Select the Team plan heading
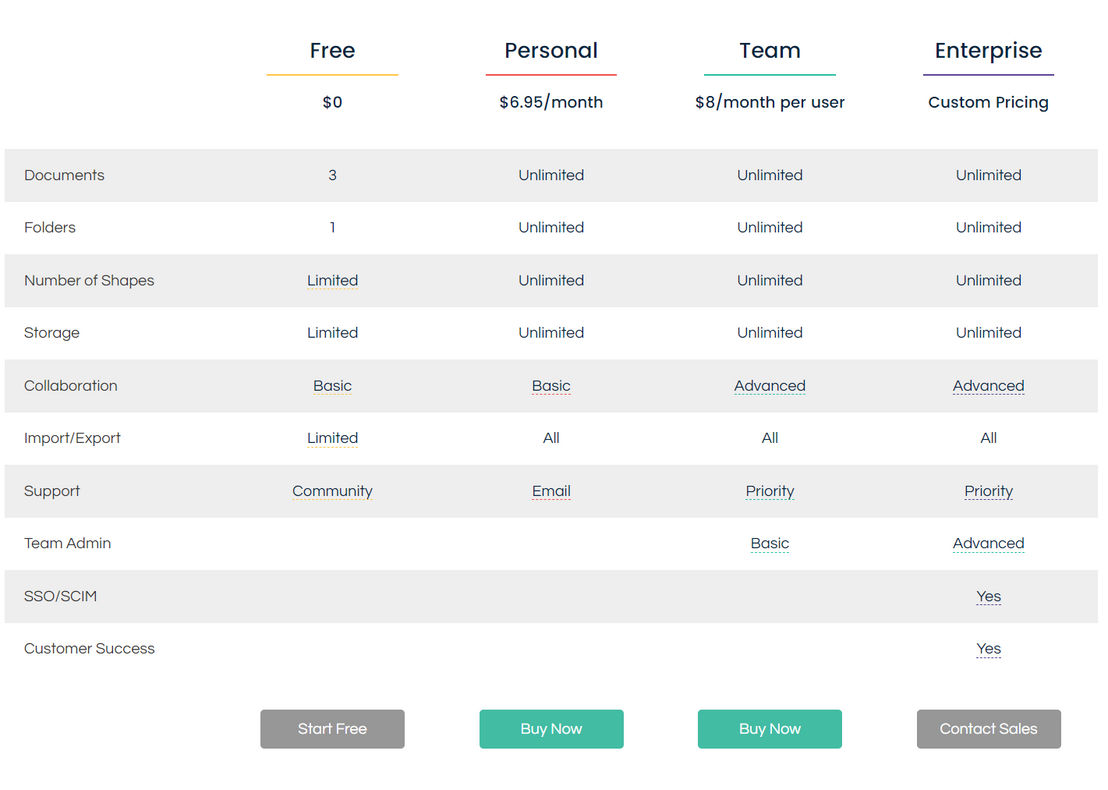This screenshot has height=790, width=1108. point(770,50)
